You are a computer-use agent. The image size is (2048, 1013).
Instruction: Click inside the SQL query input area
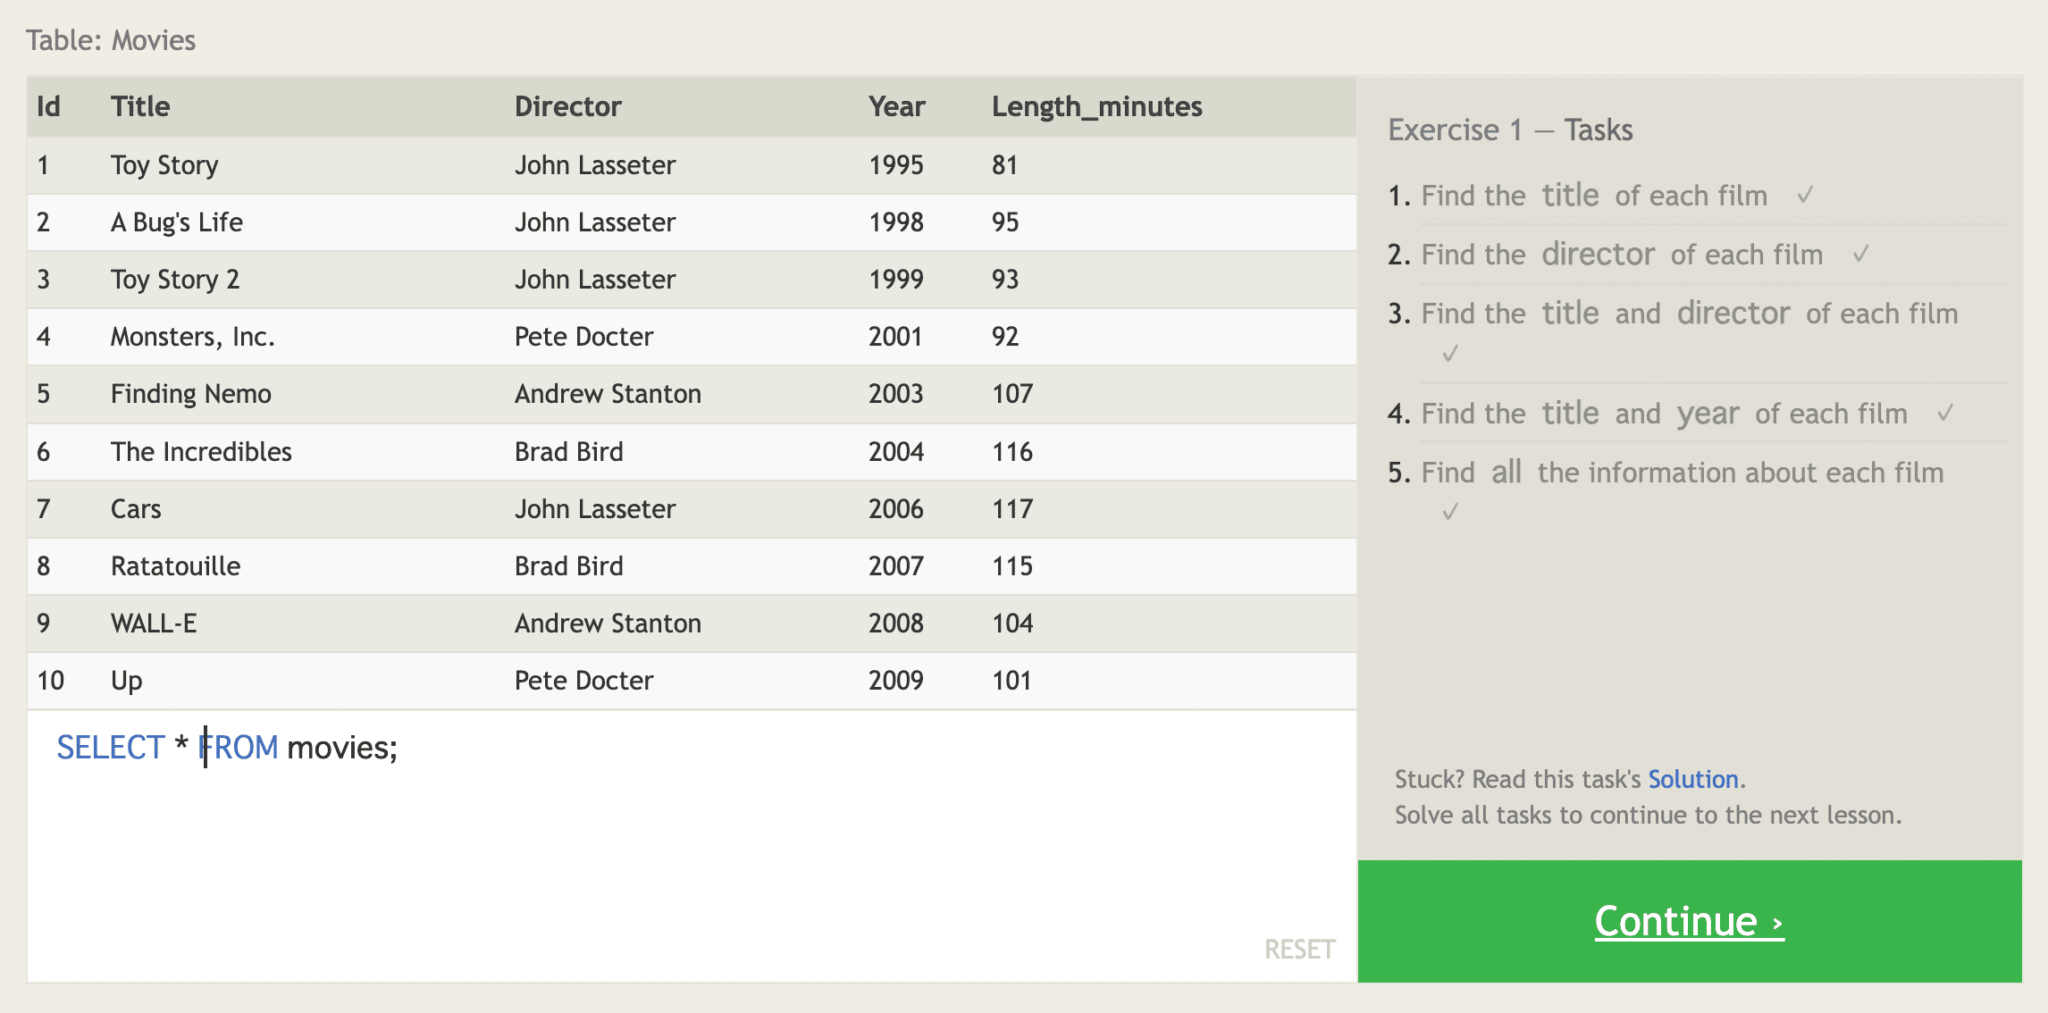[x=690, y=840]
